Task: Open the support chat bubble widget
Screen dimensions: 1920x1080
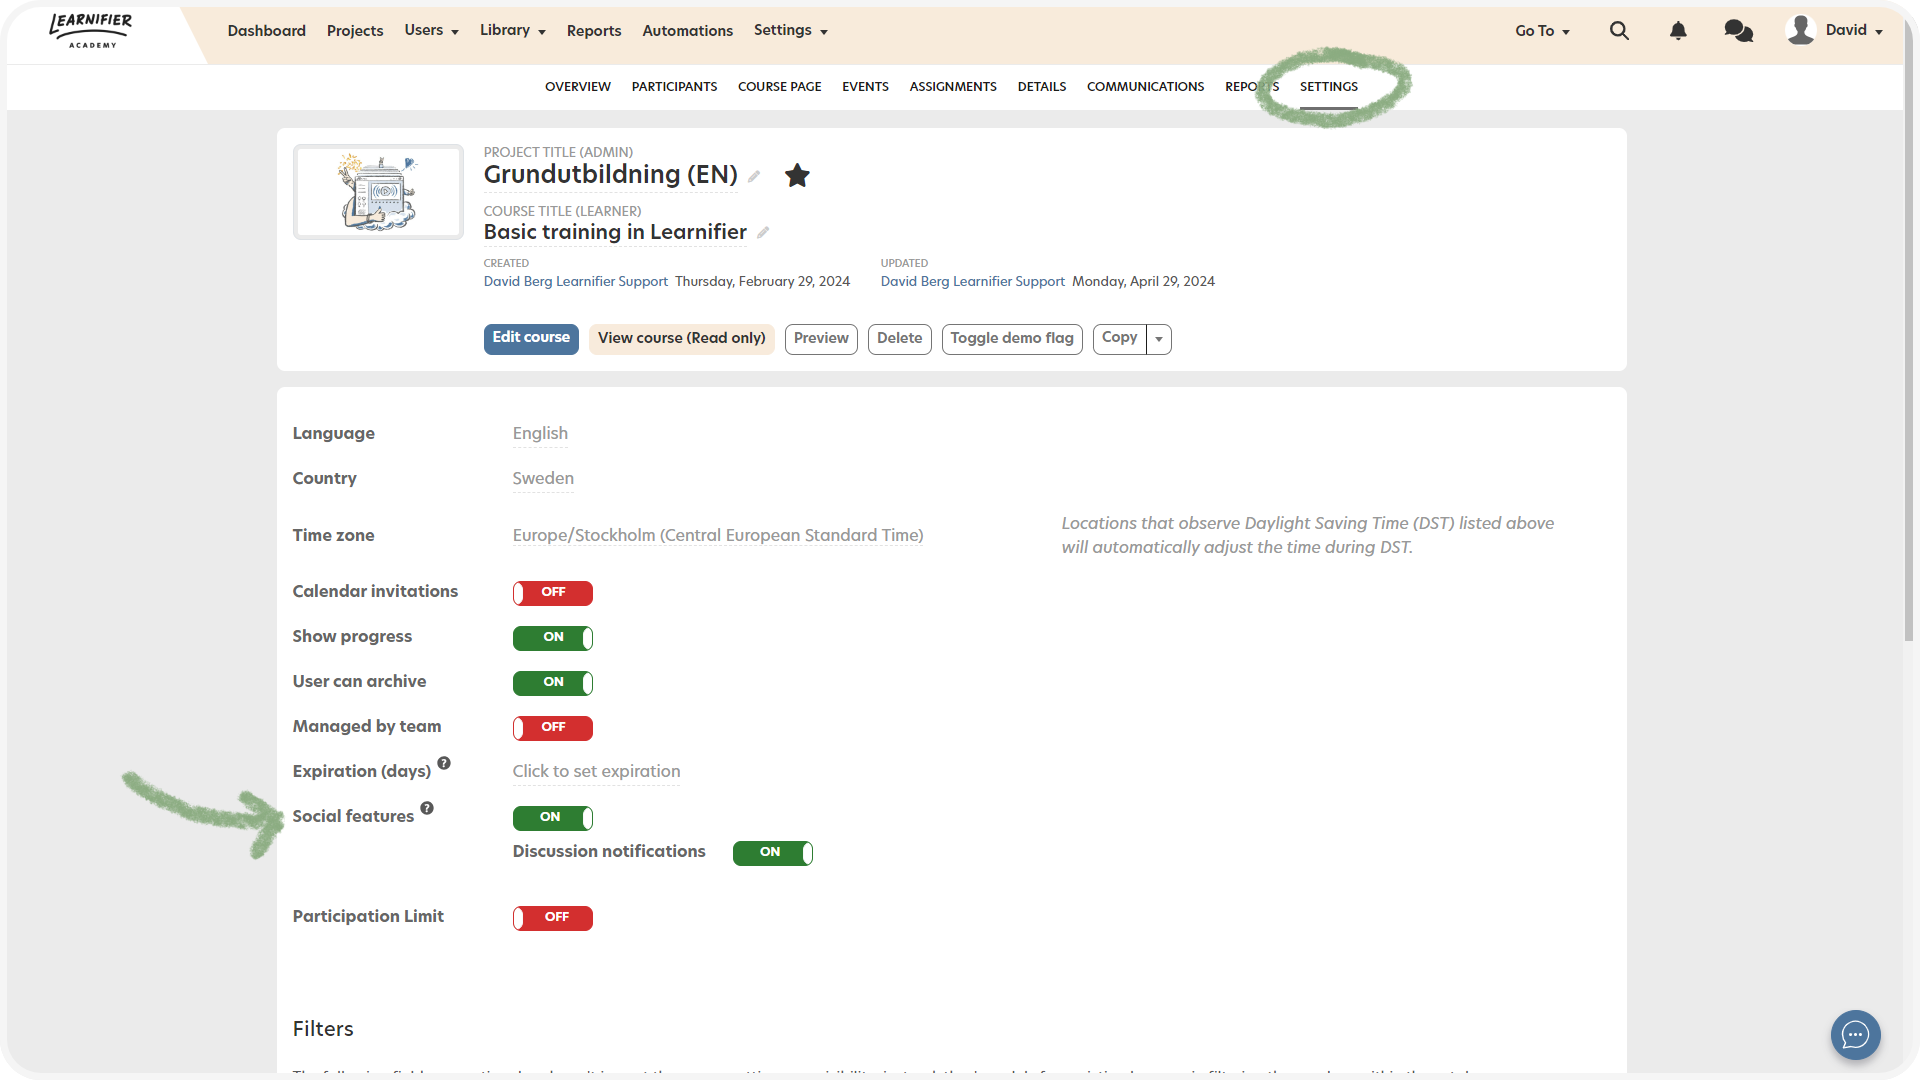Action: [1855, 1035]
